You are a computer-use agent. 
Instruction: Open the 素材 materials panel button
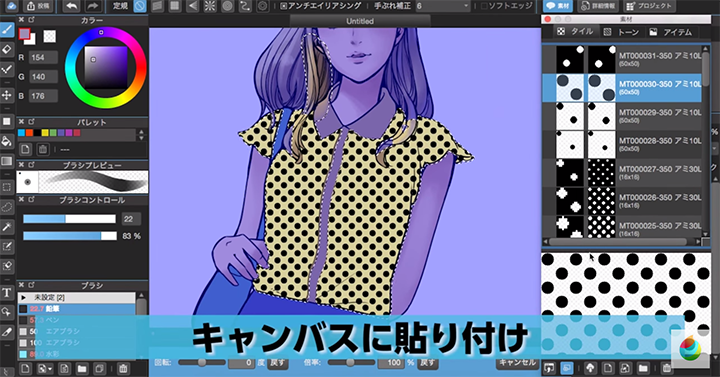pyautogui.click(x=557, y=6)
